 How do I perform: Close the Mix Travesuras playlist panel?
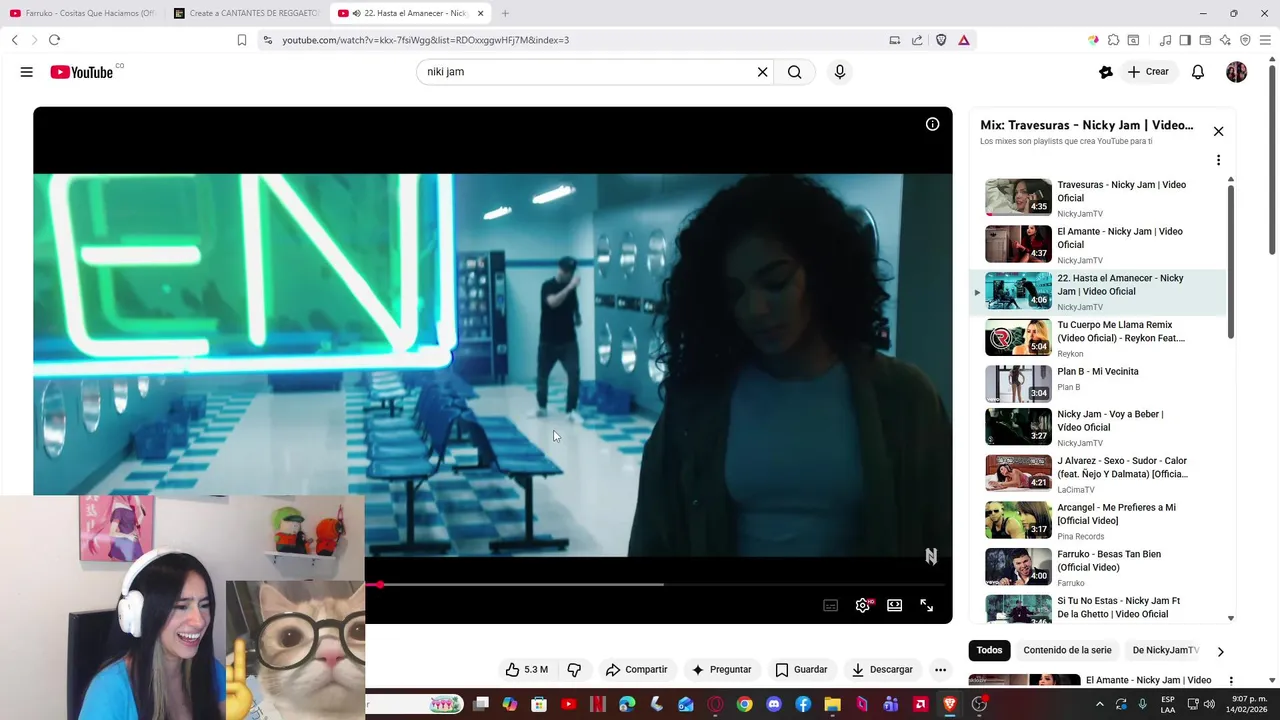[1218, 131]
